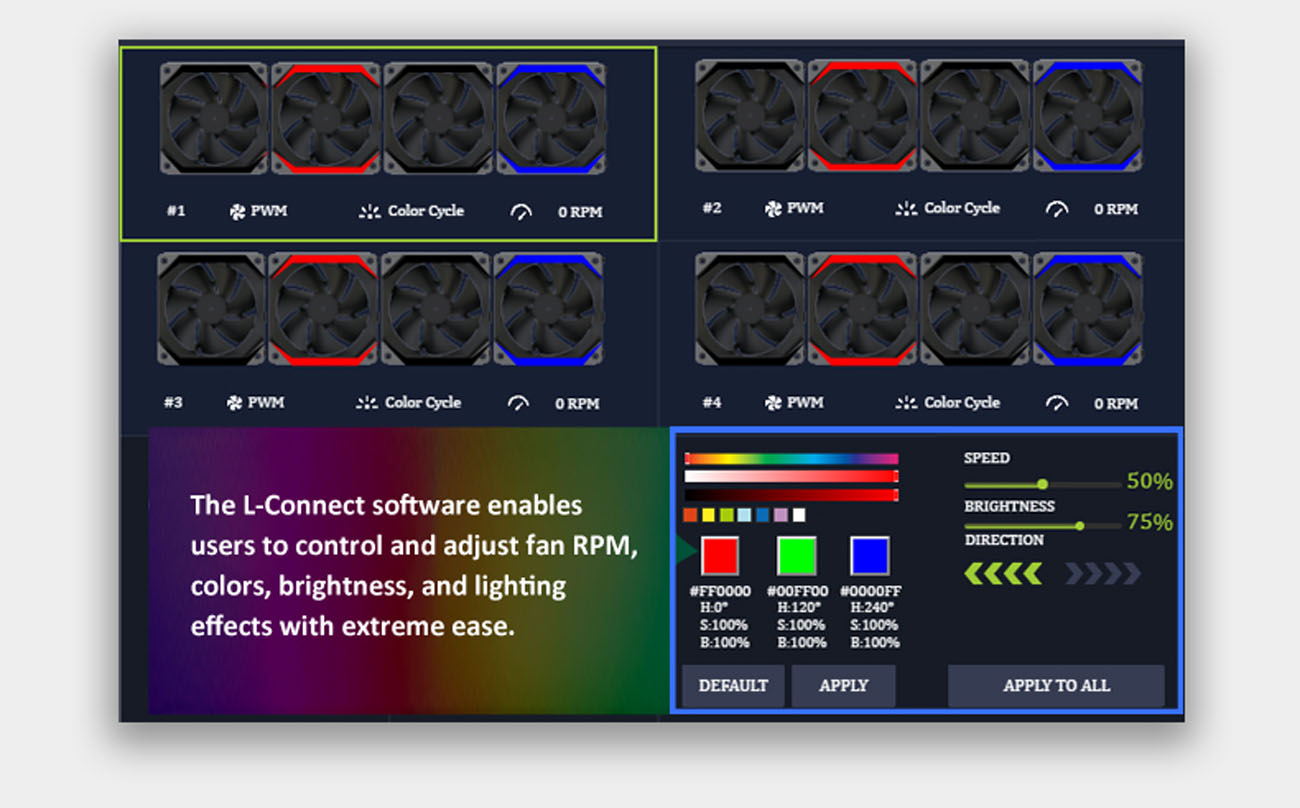Viewport: 1300px width, 808px height.
Task: Click the 0 RPM value in group #4
Action: pyautogui.click(x=1116, y=404)
